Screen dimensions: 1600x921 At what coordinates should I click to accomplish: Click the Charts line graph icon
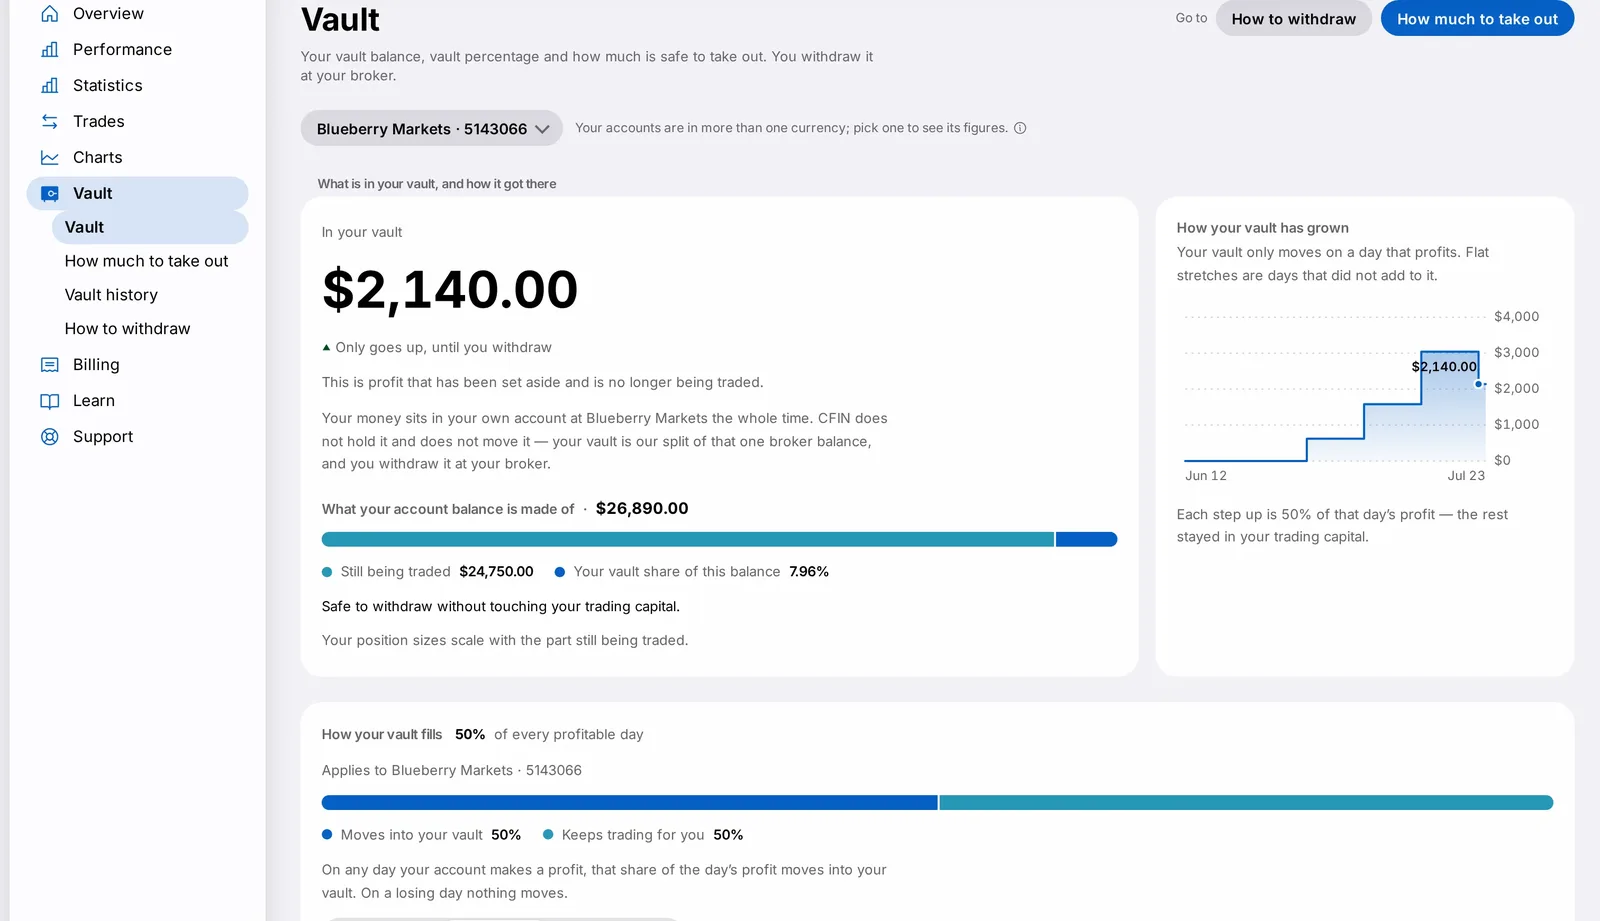49,158
